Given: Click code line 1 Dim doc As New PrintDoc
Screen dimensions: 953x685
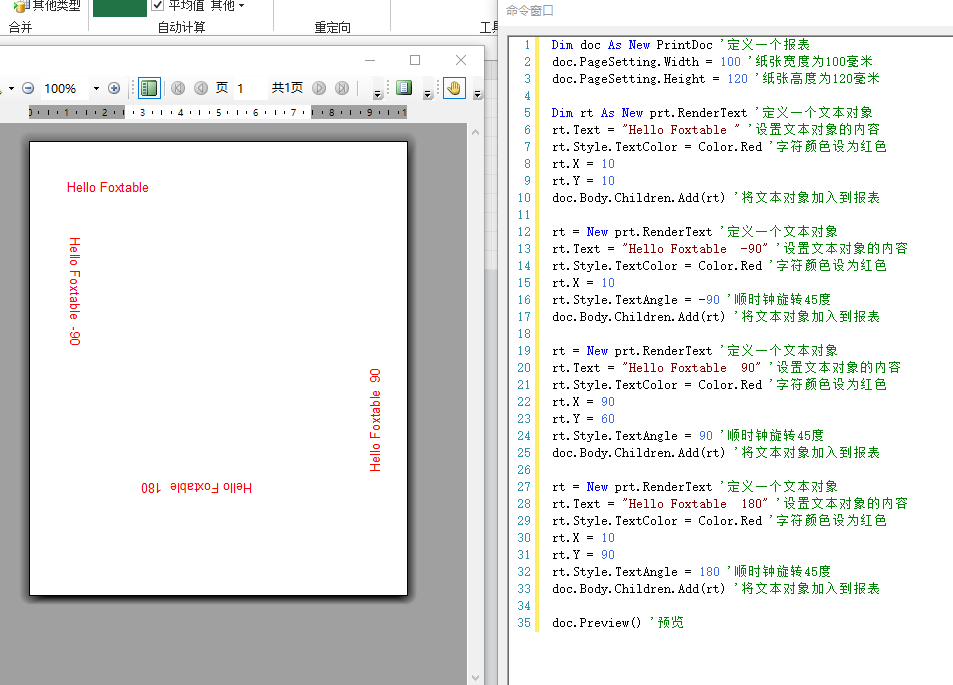Looking at the screenshot, I should point(680,45).
